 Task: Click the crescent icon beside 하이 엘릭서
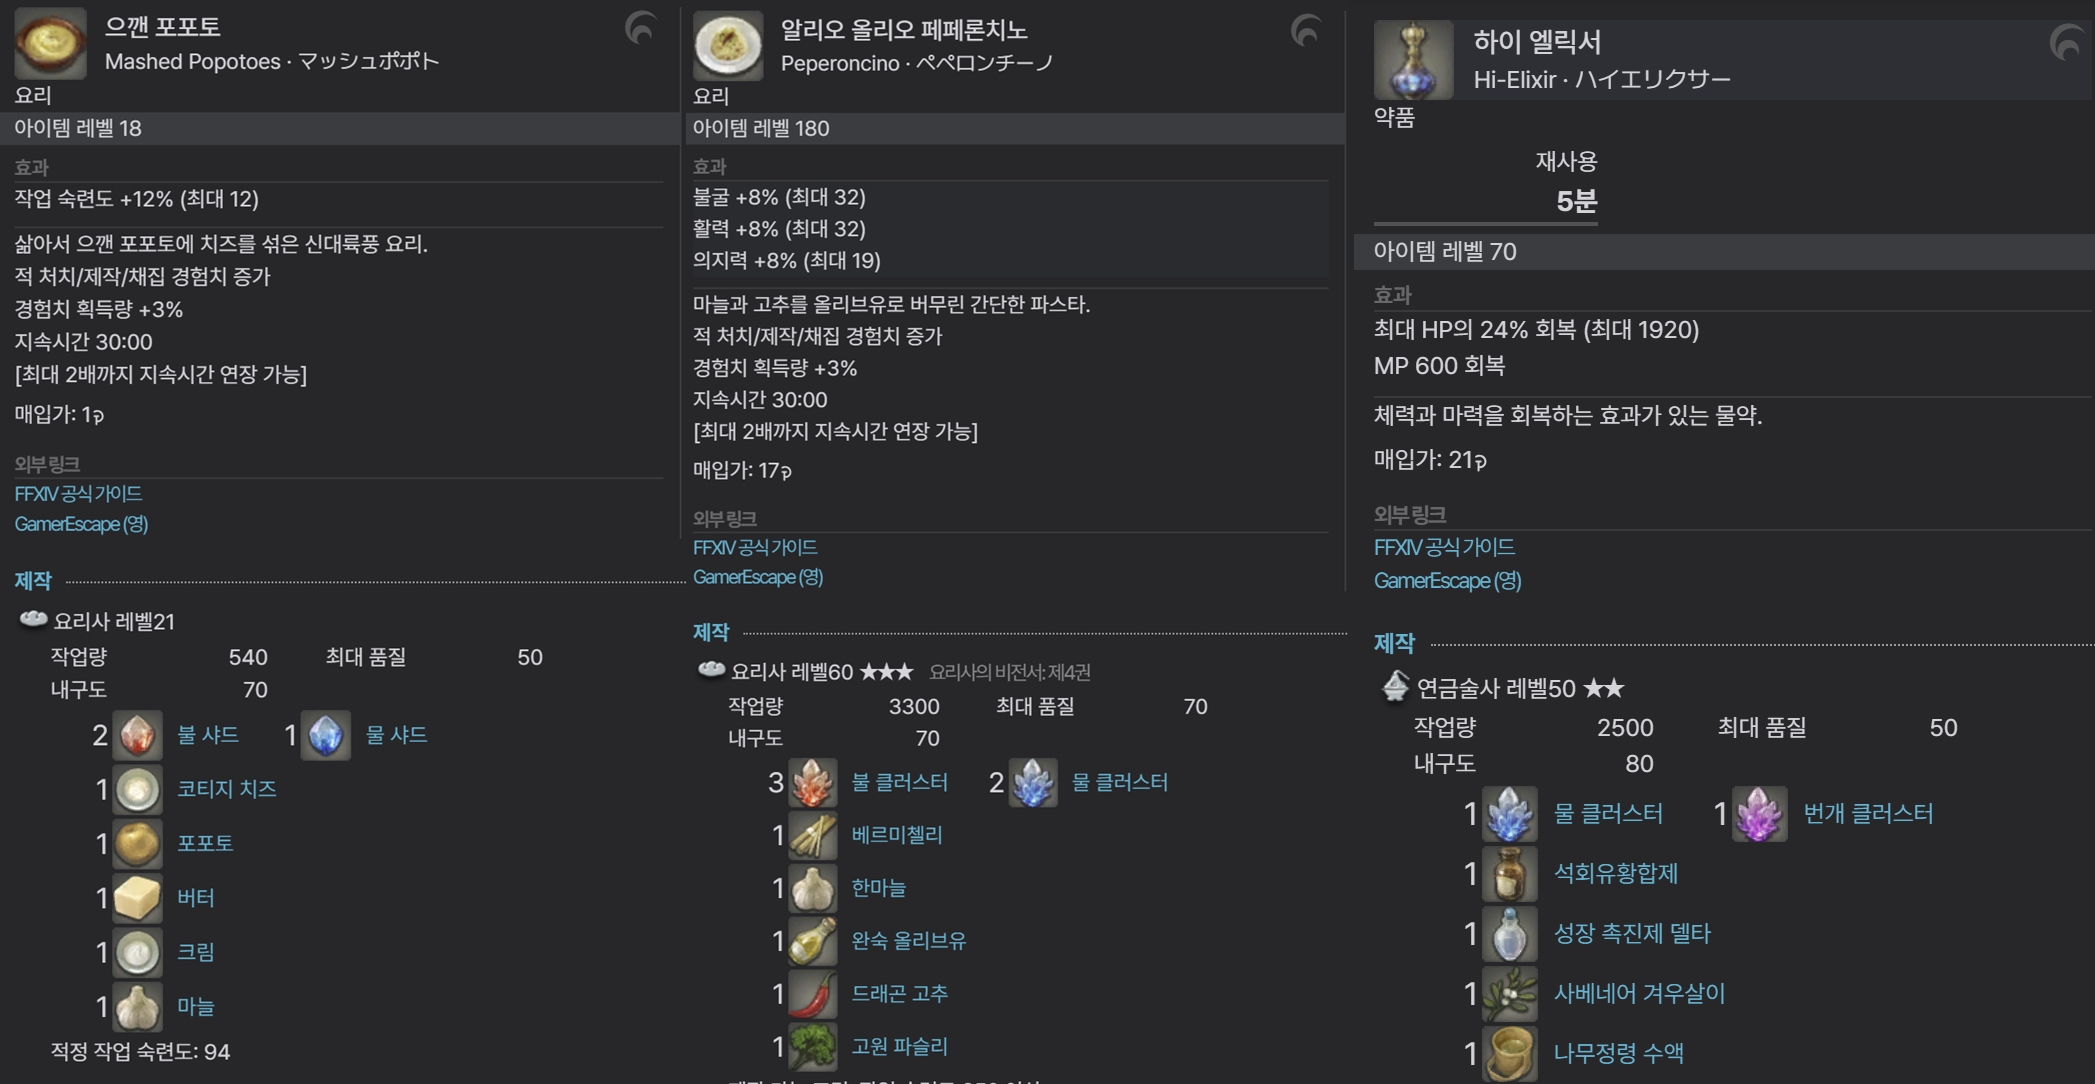tap(2066, 43)
